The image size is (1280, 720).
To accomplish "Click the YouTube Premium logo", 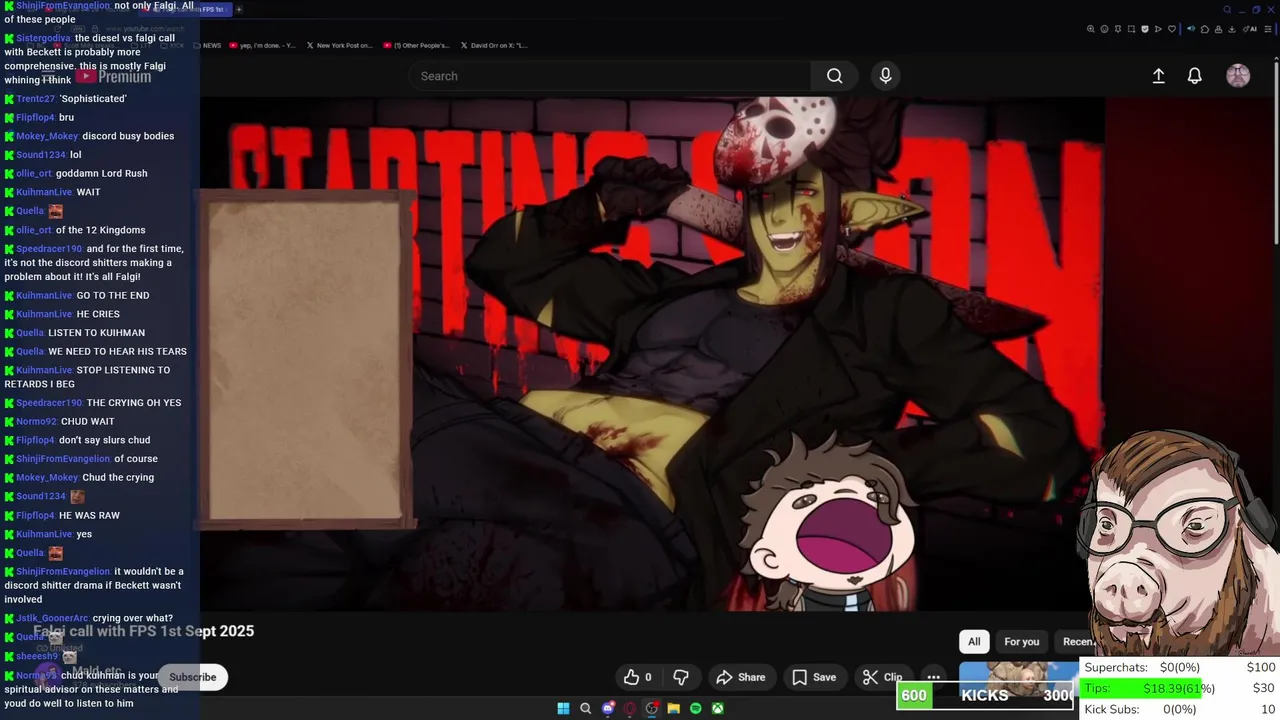I will tap(114, 76).
